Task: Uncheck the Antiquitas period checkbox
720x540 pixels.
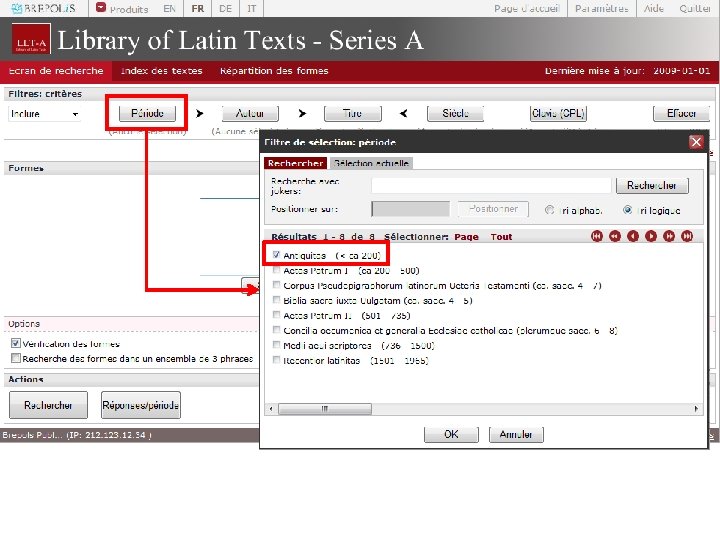Action: [276, 254]
